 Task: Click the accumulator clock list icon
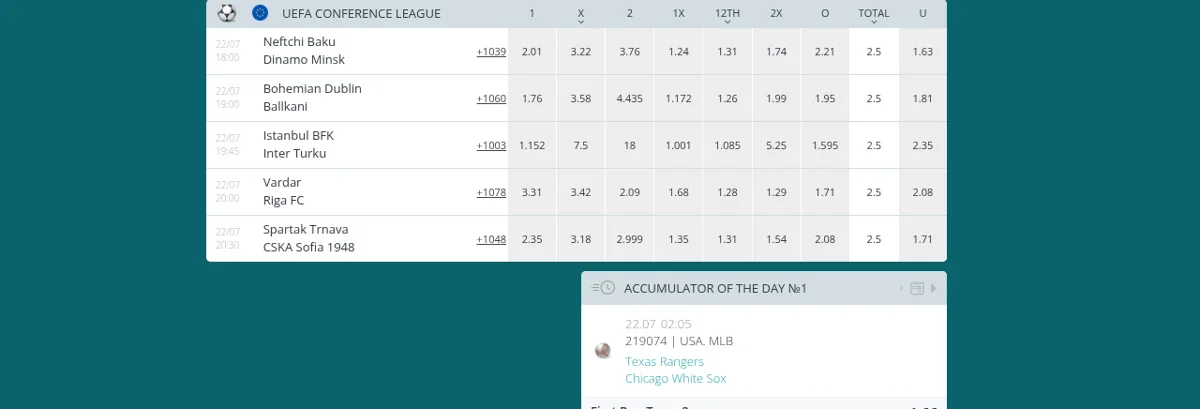coord(603,288)
